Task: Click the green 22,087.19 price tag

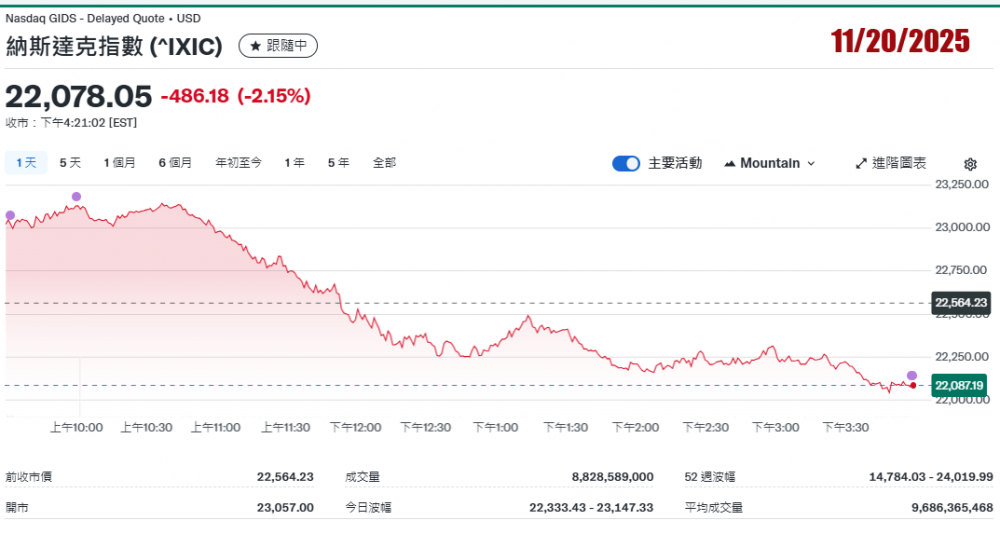Action: click(960, 385)
